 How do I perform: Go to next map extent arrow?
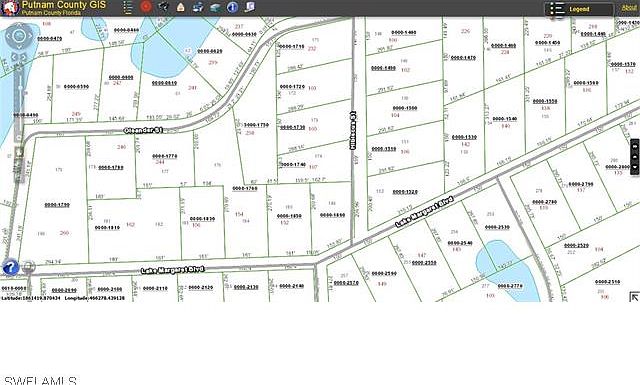[24, 57]
